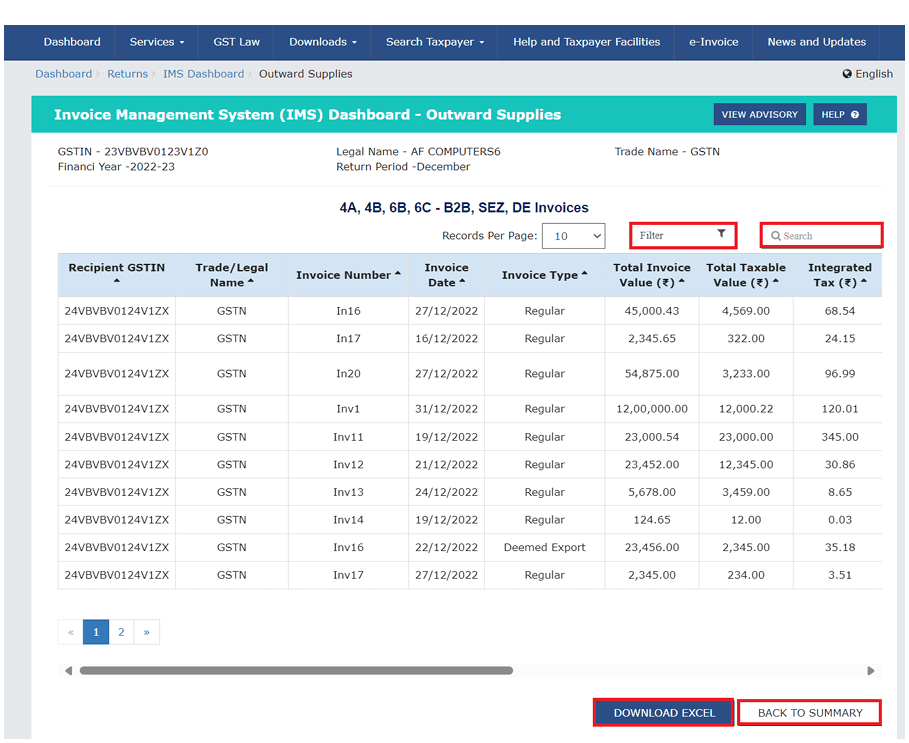Select invoice number Inv12 cell
This screenshot has height=743, width=909.
click(348, 464)
